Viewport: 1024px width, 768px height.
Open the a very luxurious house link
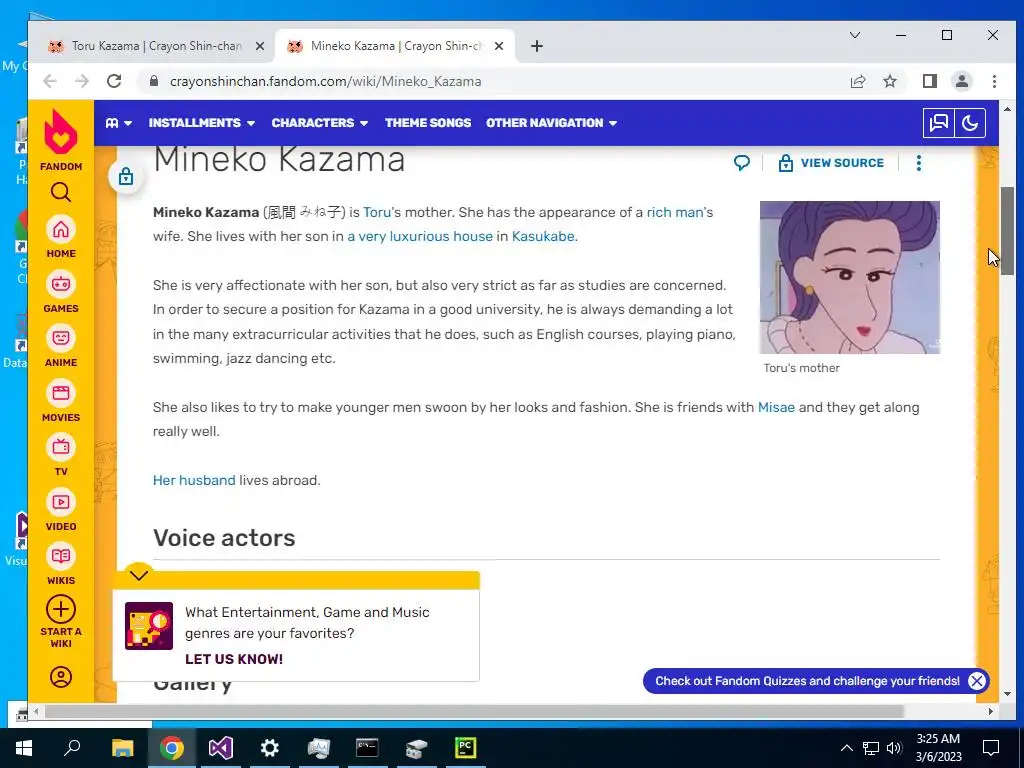[x=420, y=236]
